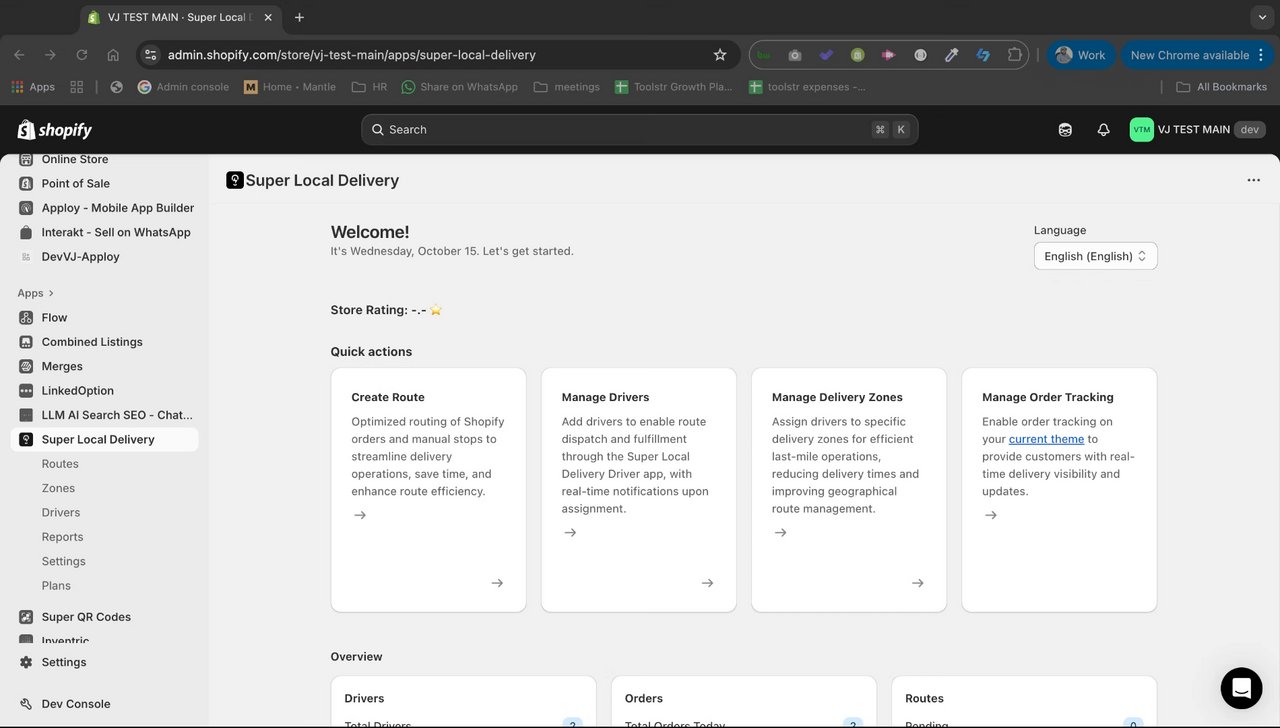Open the Chrome extensions puzzle icon
1280x728 pixels.
pos(1015,55)
